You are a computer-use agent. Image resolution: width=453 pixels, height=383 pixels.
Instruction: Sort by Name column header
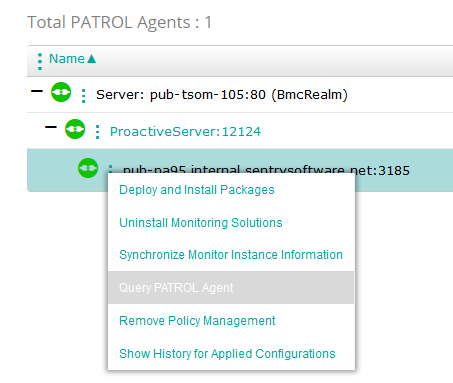[67, 59]
